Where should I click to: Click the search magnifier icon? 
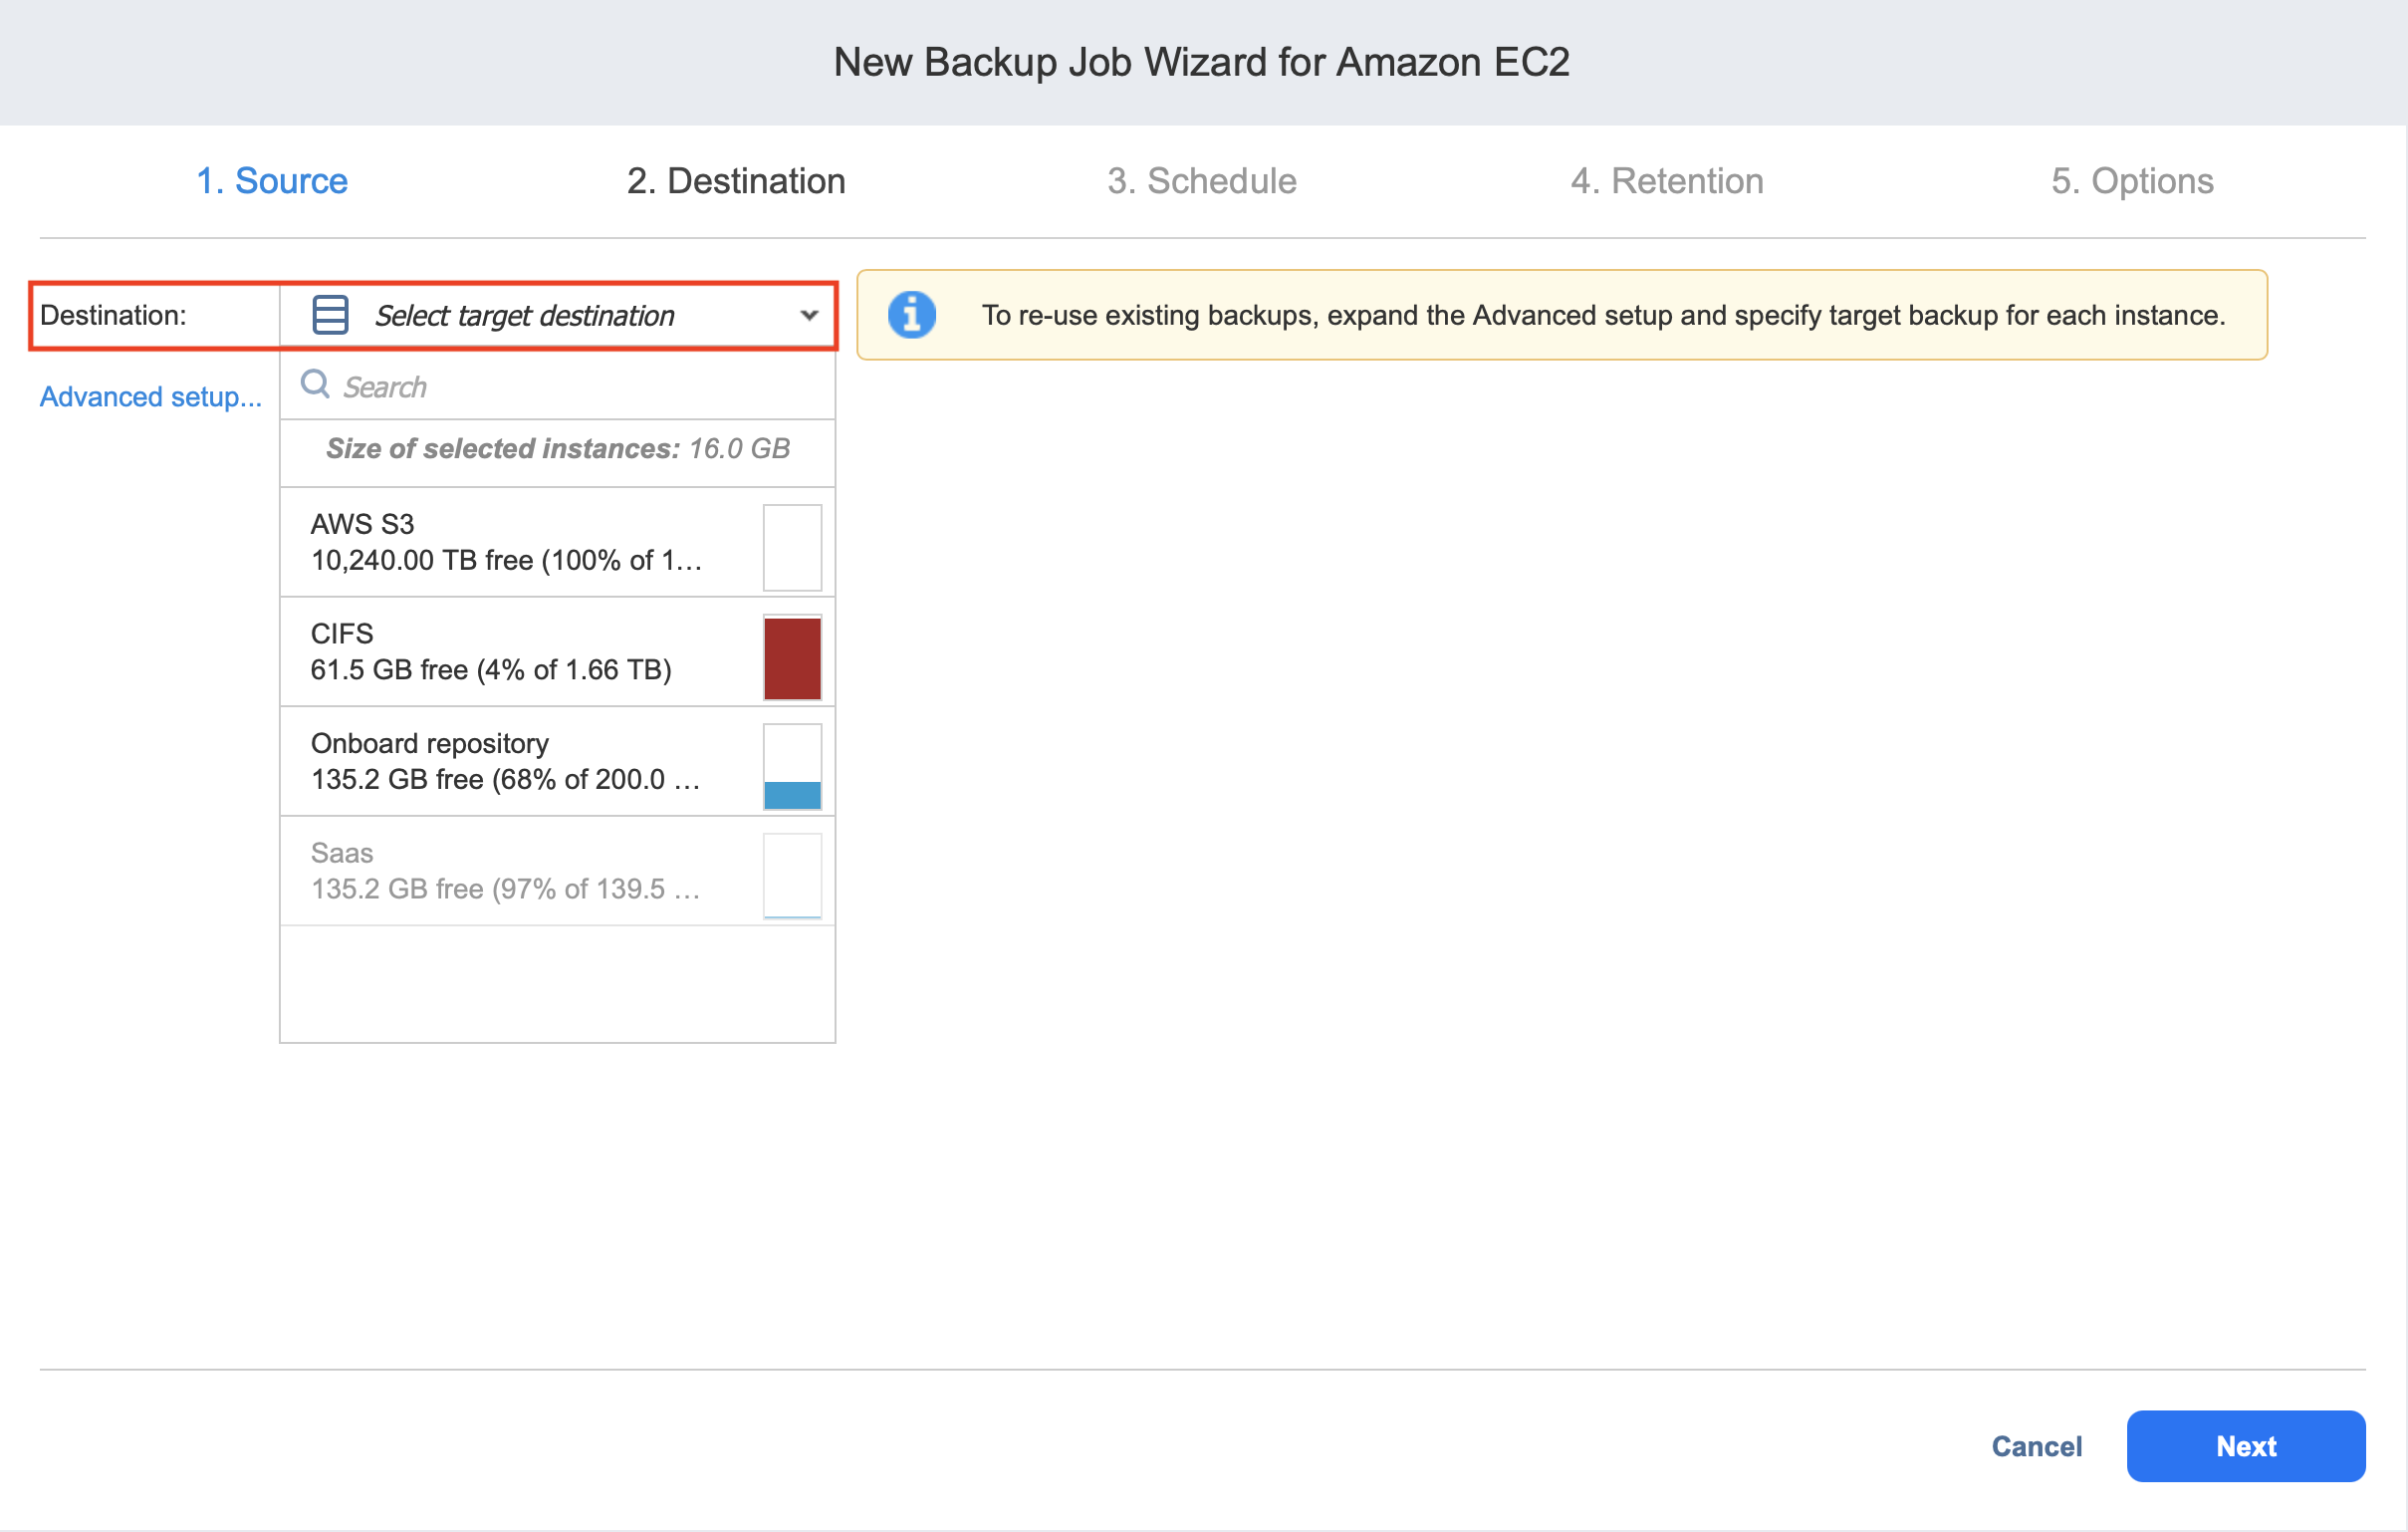315,384
